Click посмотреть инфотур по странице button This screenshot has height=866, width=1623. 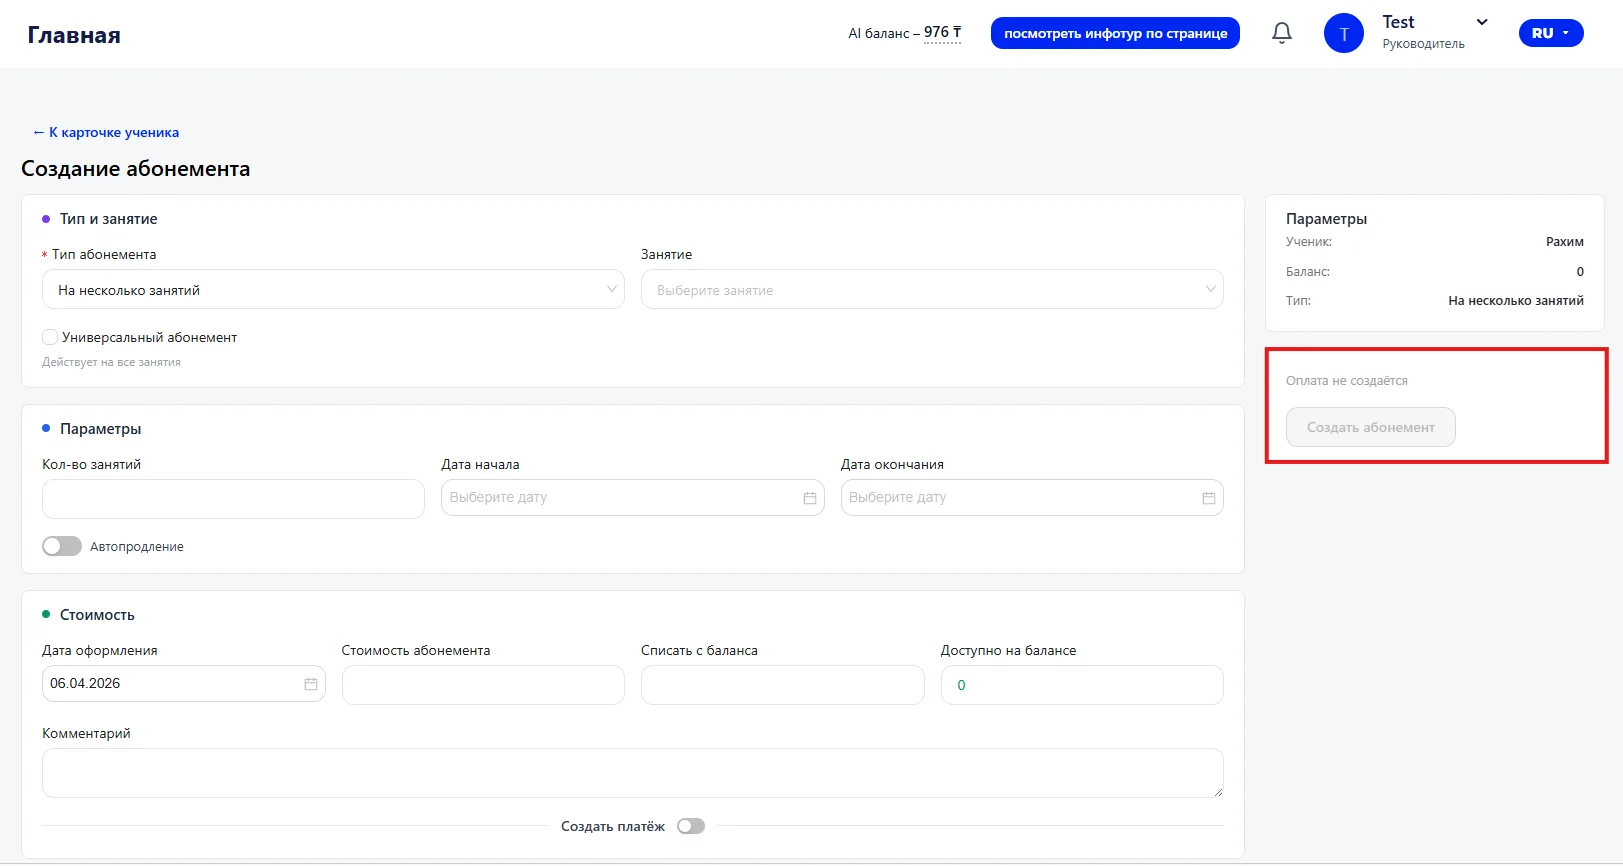1116,33
